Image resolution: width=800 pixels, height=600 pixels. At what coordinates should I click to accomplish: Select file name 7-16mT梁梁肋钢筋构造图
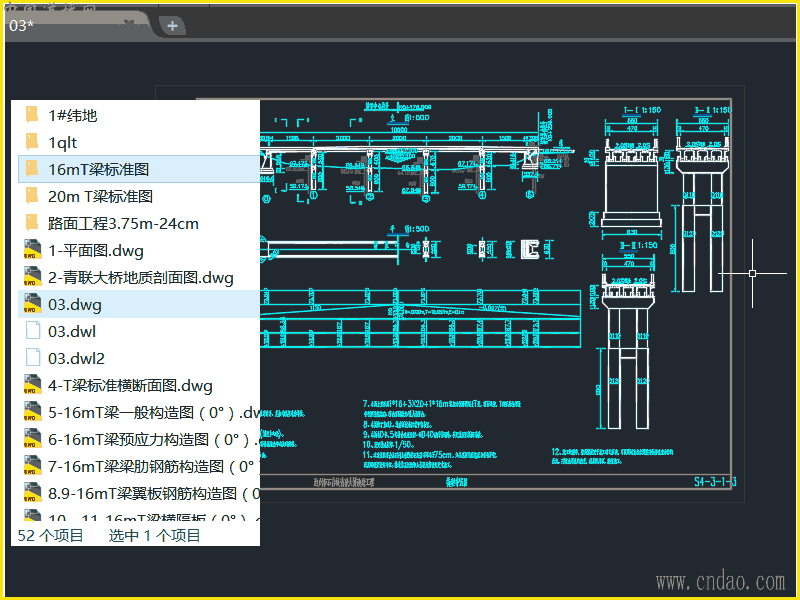pos(154,467)
